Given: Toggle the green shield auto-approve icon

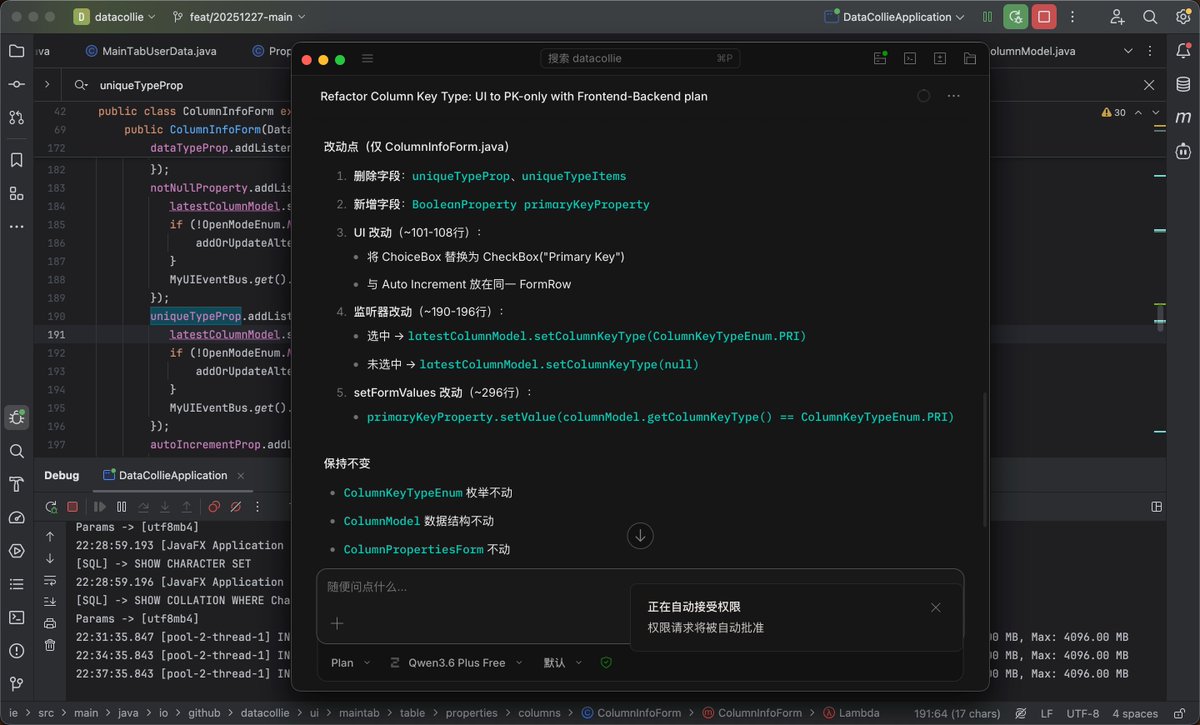Looking at the screenshot, I should point(605,662).
